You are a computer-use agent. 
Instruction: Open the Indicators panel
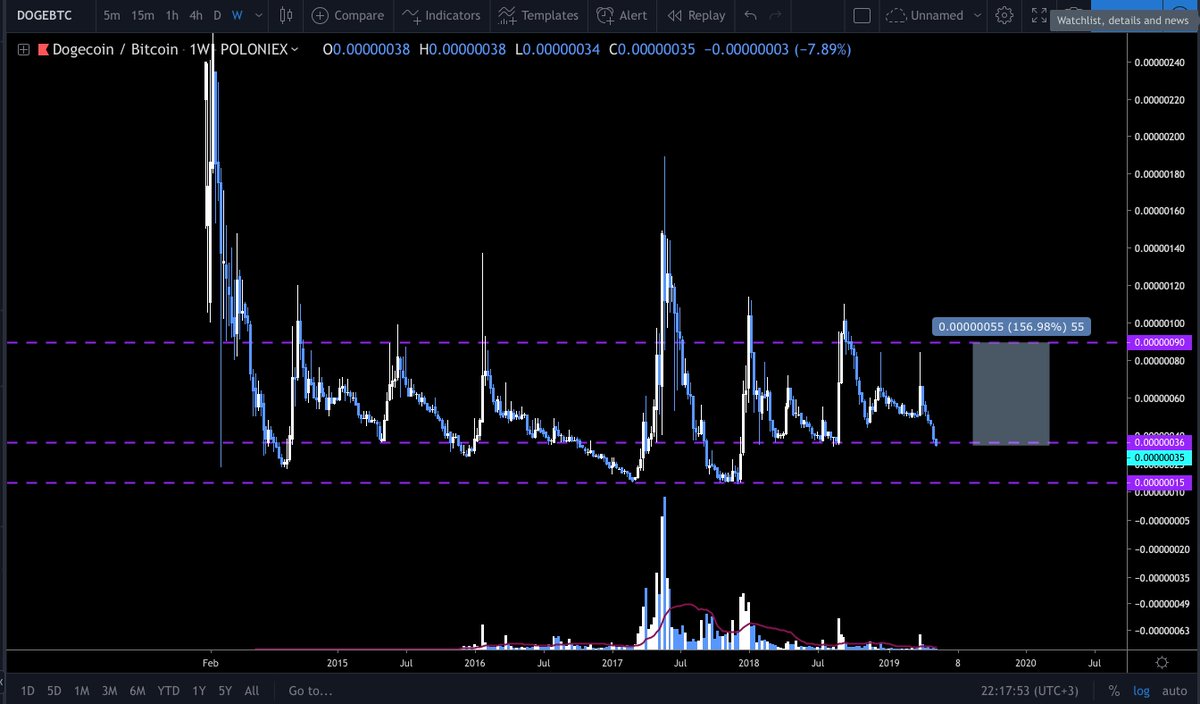point(441,15)
